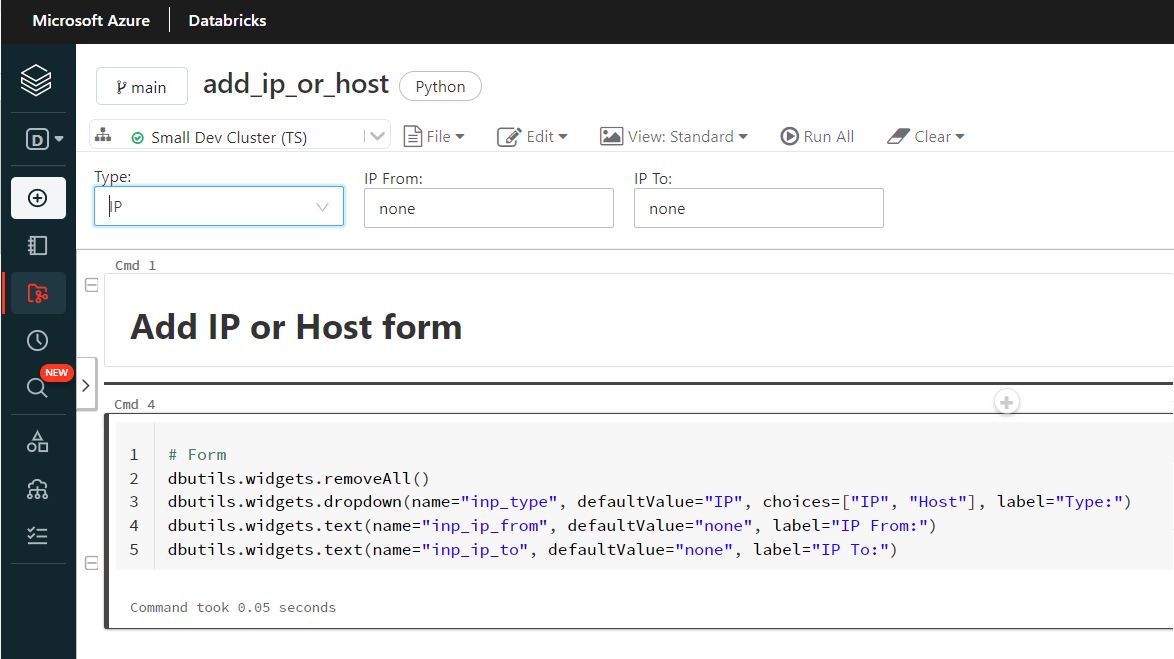
Task: Click the Cmd 1 label
Action: coord(136,265)
